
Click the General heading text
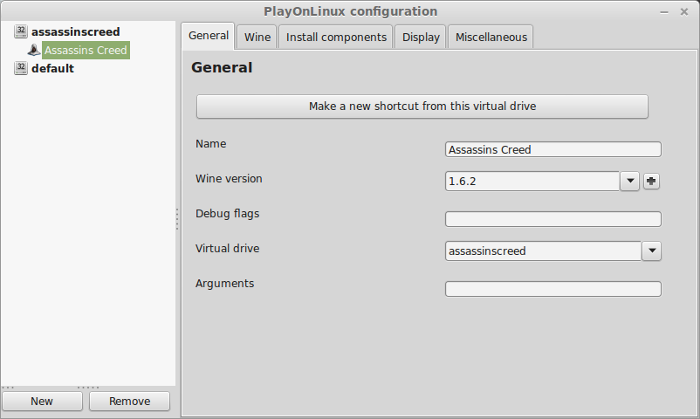coord(222,67)
